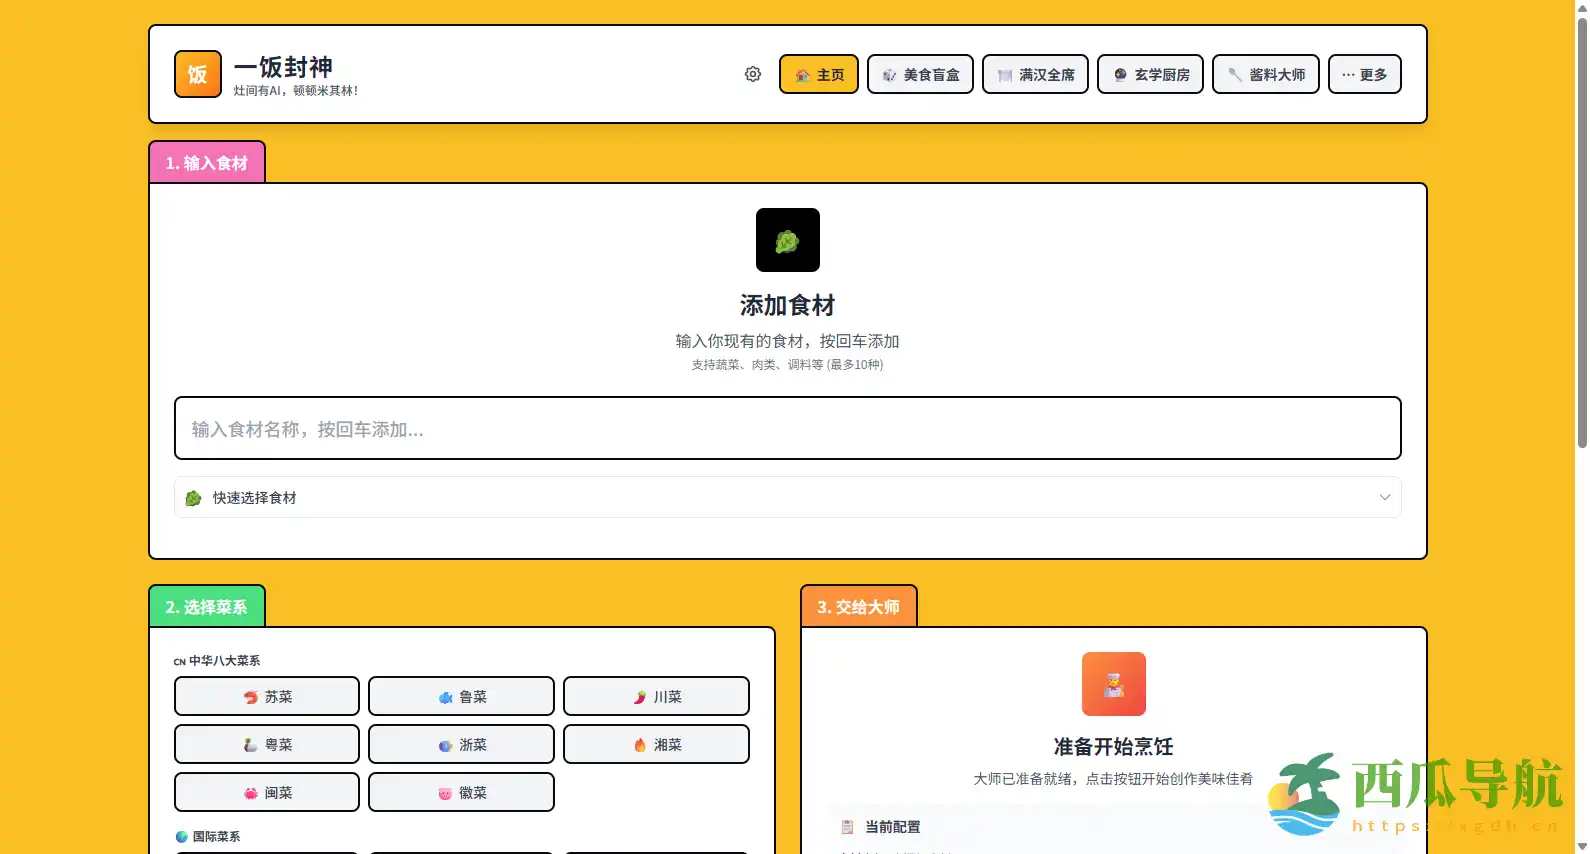The image size is (1590, 854).
Task: Choose the 徽菜 cuisine button
Action: (x=461, y=793)
